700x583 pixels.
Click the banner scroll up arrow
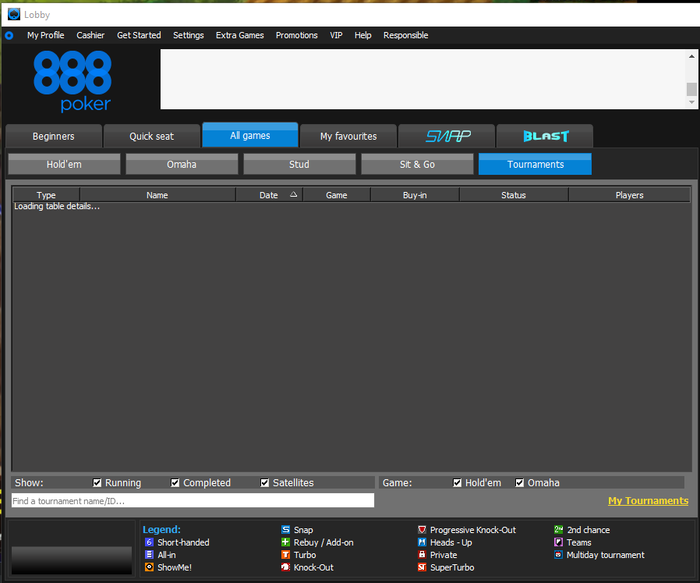692,56
